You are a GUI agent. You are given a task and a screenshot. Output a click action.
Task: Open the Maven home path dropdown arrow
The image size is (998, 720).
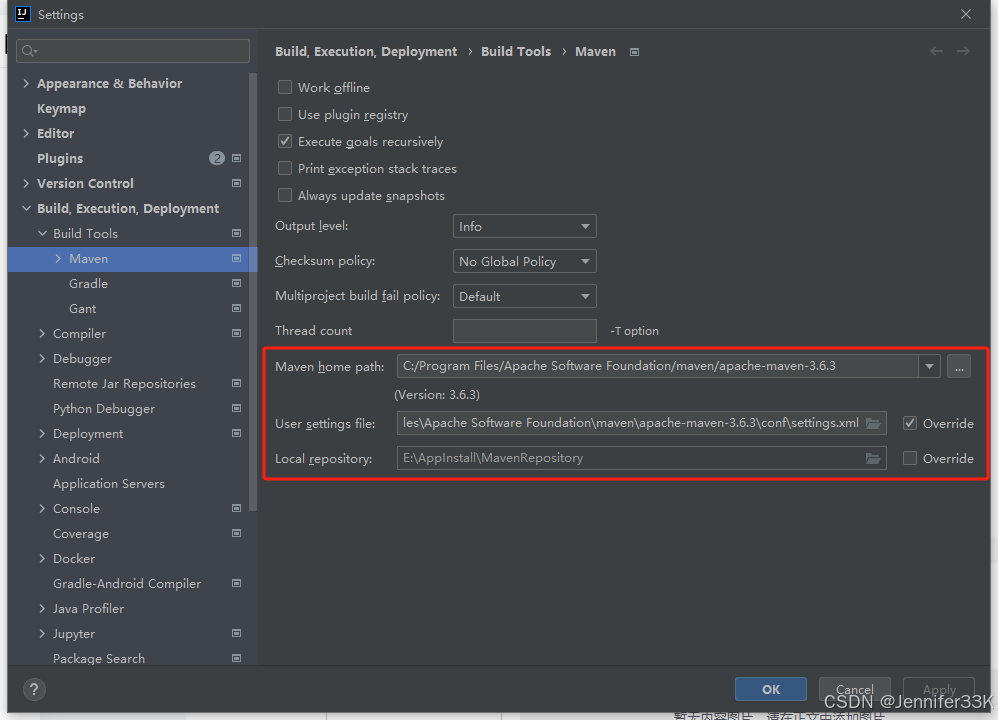(929, 366)
